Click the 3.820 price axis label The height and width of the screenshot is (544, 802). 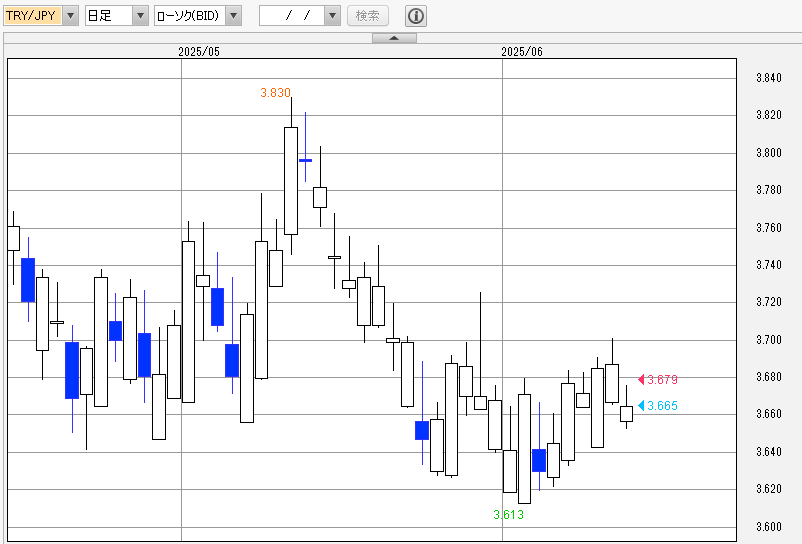(x=769, y=115)
